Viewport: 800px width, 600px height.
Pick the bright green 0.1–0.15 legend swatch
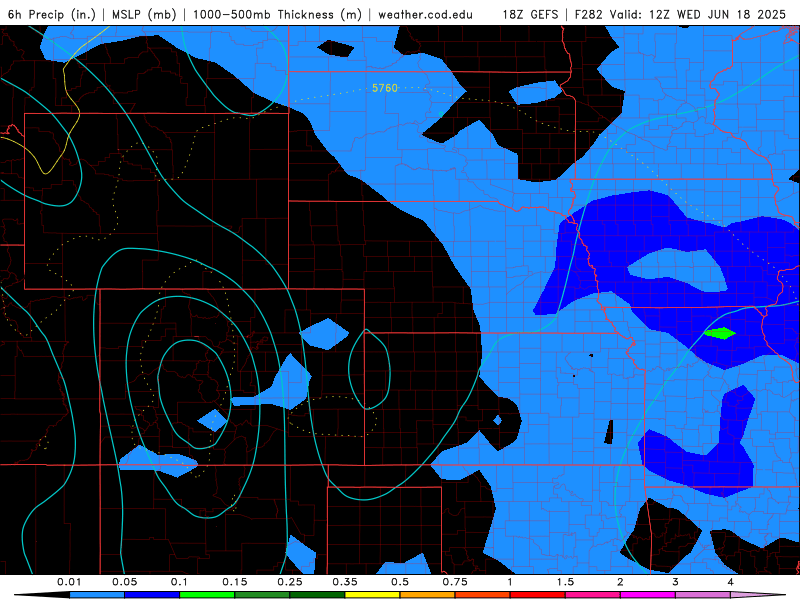pyautogui.click(x=207, y=595)
